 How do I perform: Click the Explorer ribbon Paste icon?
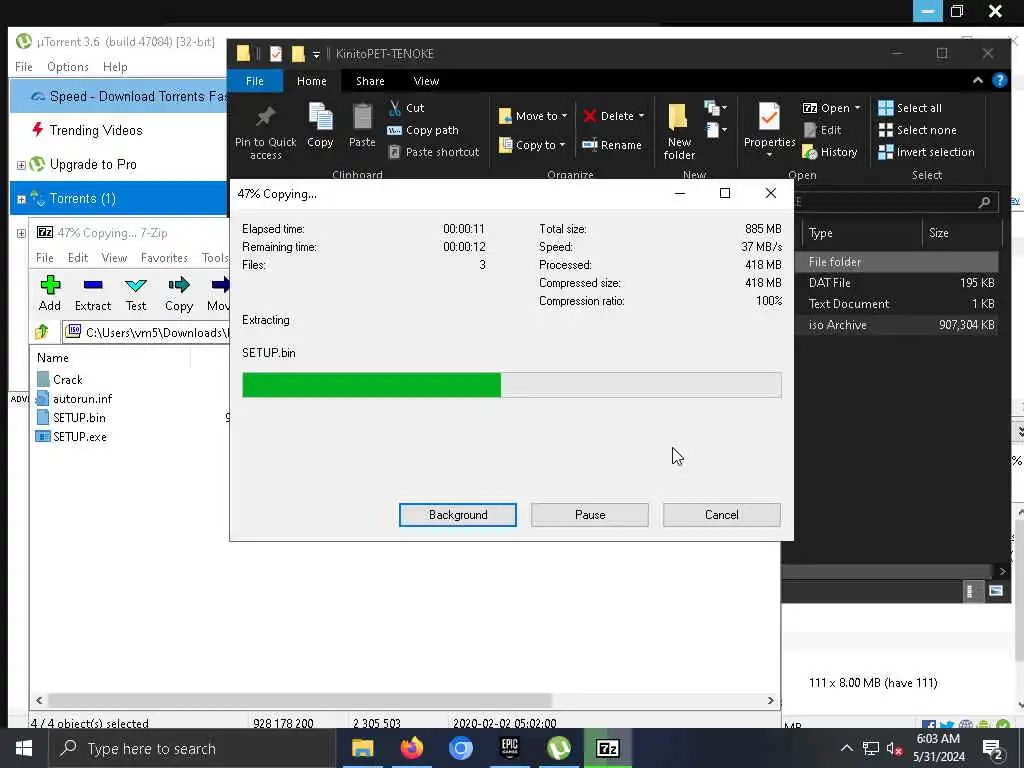(x=362, y=126)
